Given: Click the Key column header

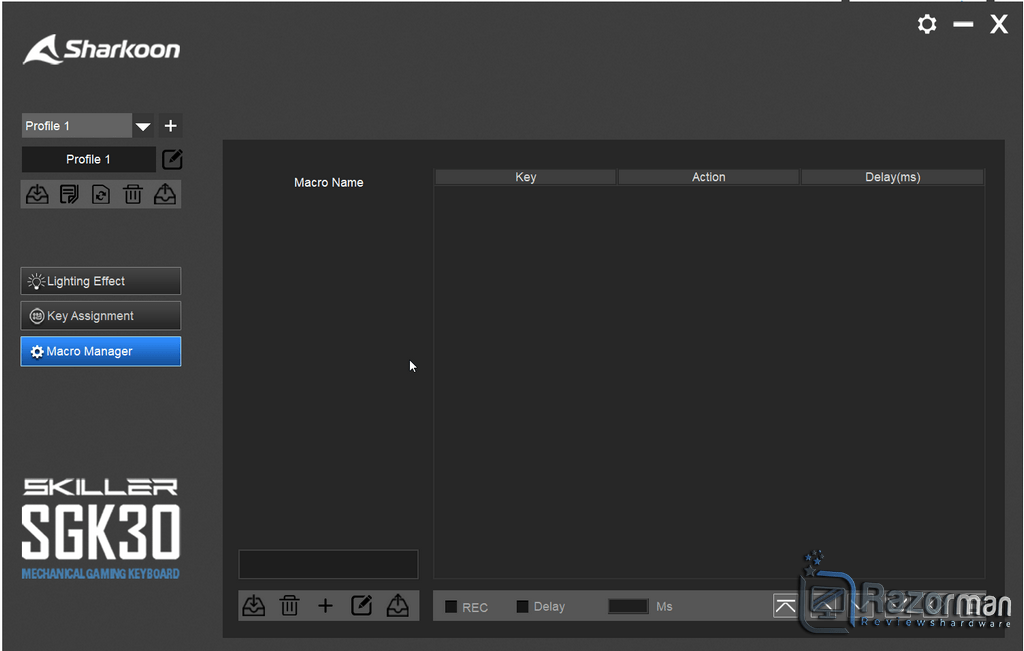Looking at the screenshot, I should pyautogui.click(x=526, y=177).
